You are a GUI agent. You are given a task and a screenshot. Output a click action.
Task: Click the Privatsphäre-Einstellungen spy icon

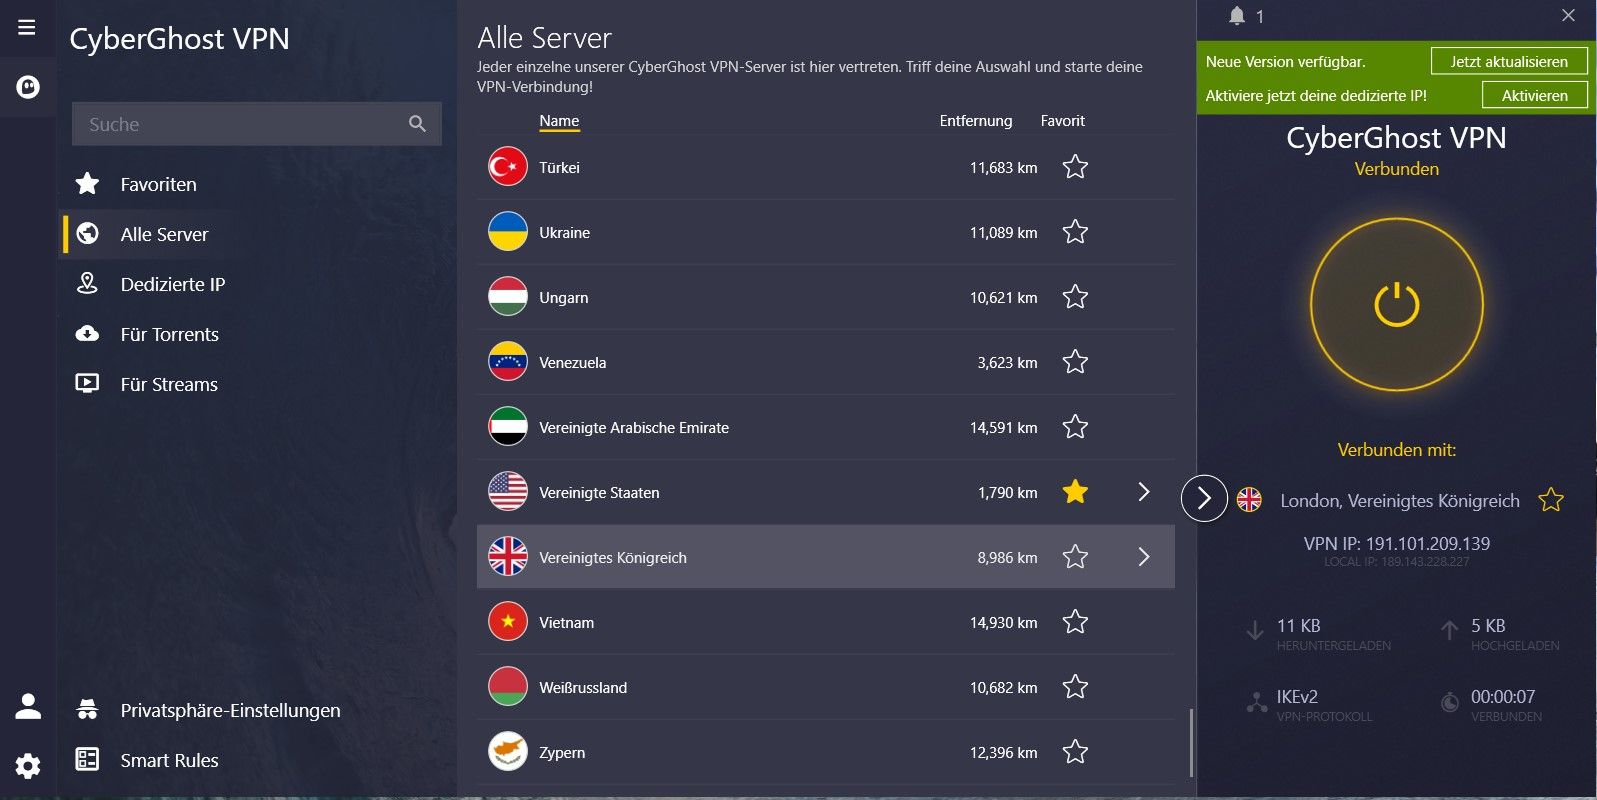click(x=88, y=710)
